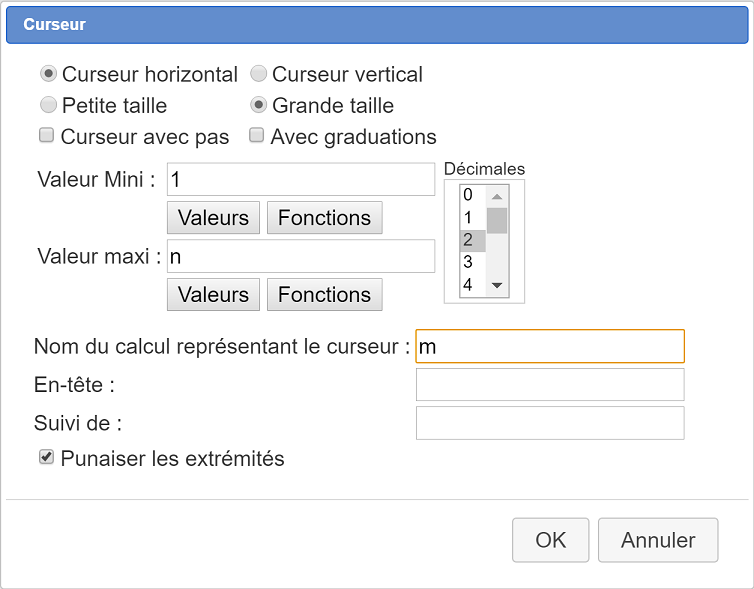Open Fonctions button under Valeur Mini
This screenshot has height=589, width=754.
click(x=325, y=218)
